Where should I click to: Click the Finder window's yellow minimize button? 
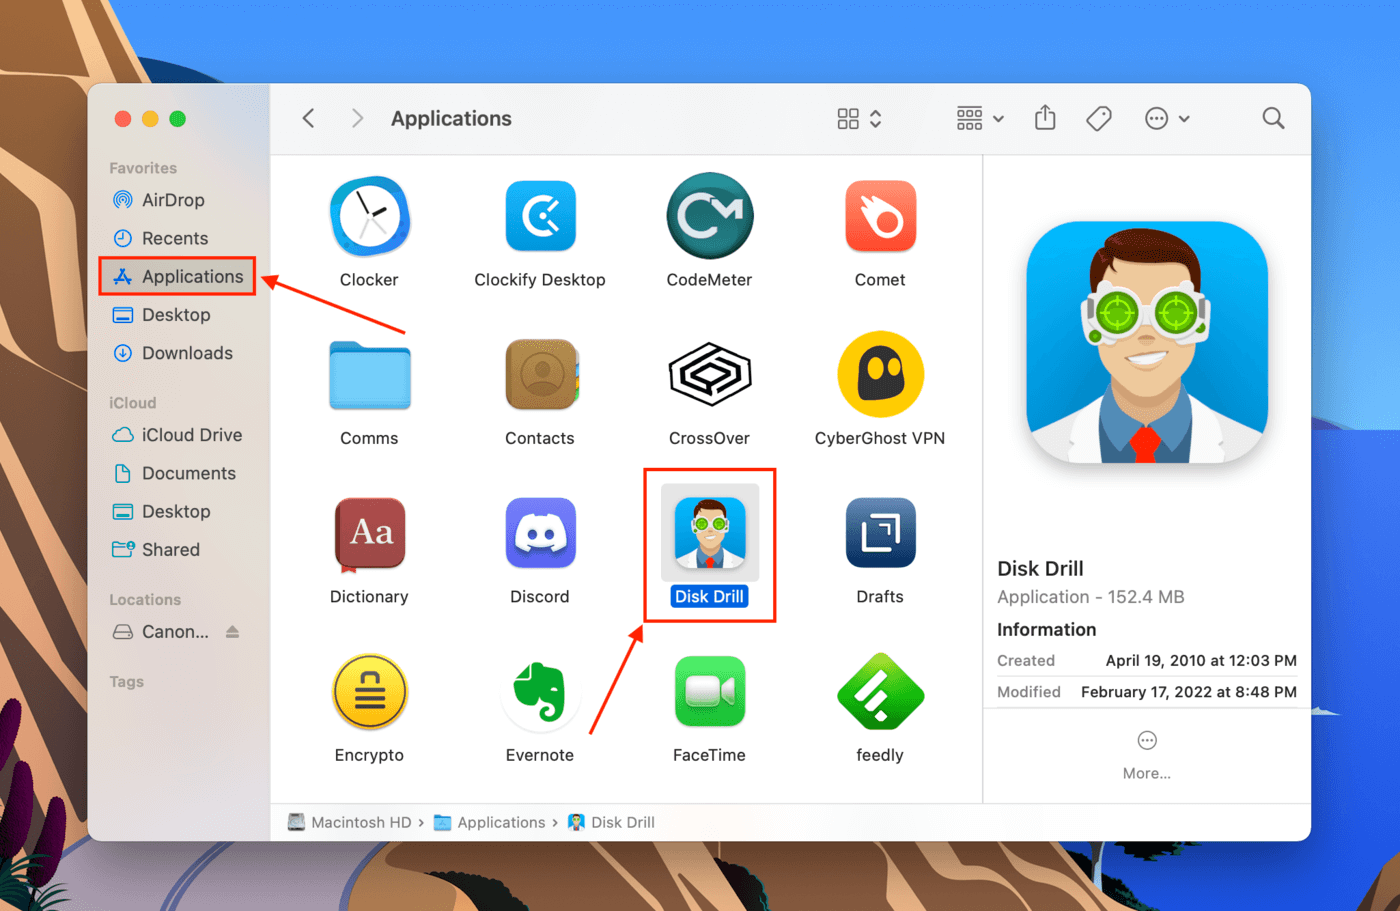[150, 119]
